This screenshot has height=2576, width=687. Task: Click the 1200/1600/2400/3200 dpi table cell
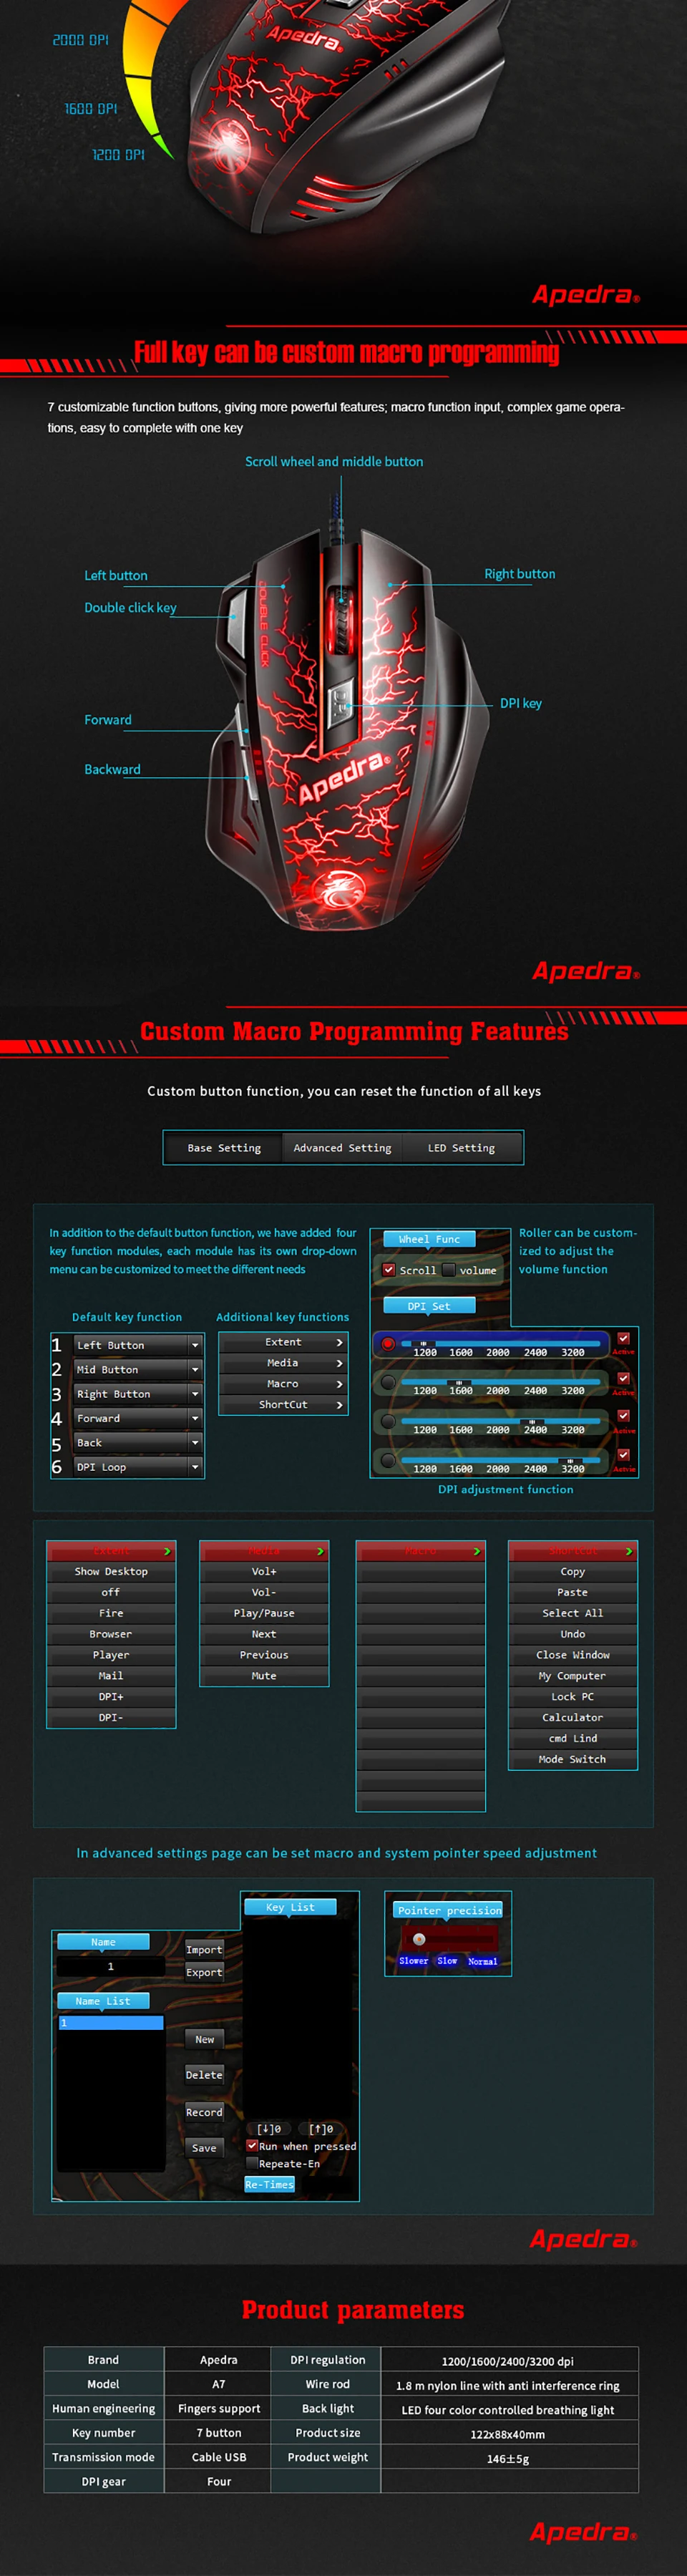509,2360
